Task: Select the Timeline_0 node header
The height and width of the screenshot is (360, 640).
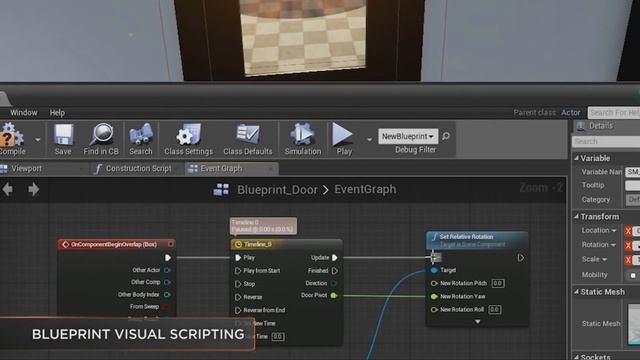Action: [x=286, y=244]
